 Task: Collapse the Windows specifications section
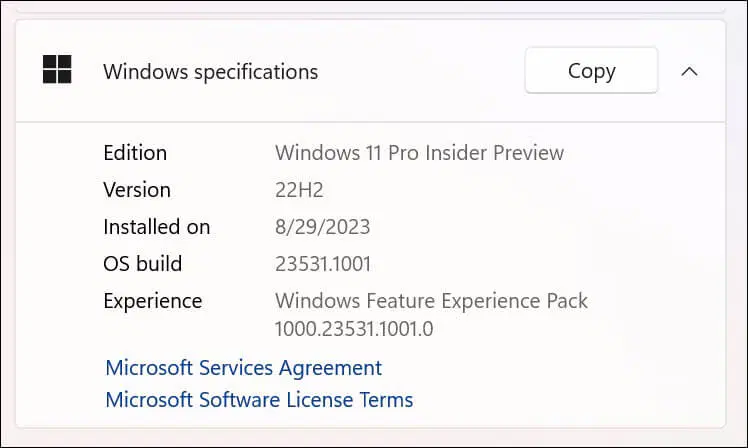click(689, 71)
